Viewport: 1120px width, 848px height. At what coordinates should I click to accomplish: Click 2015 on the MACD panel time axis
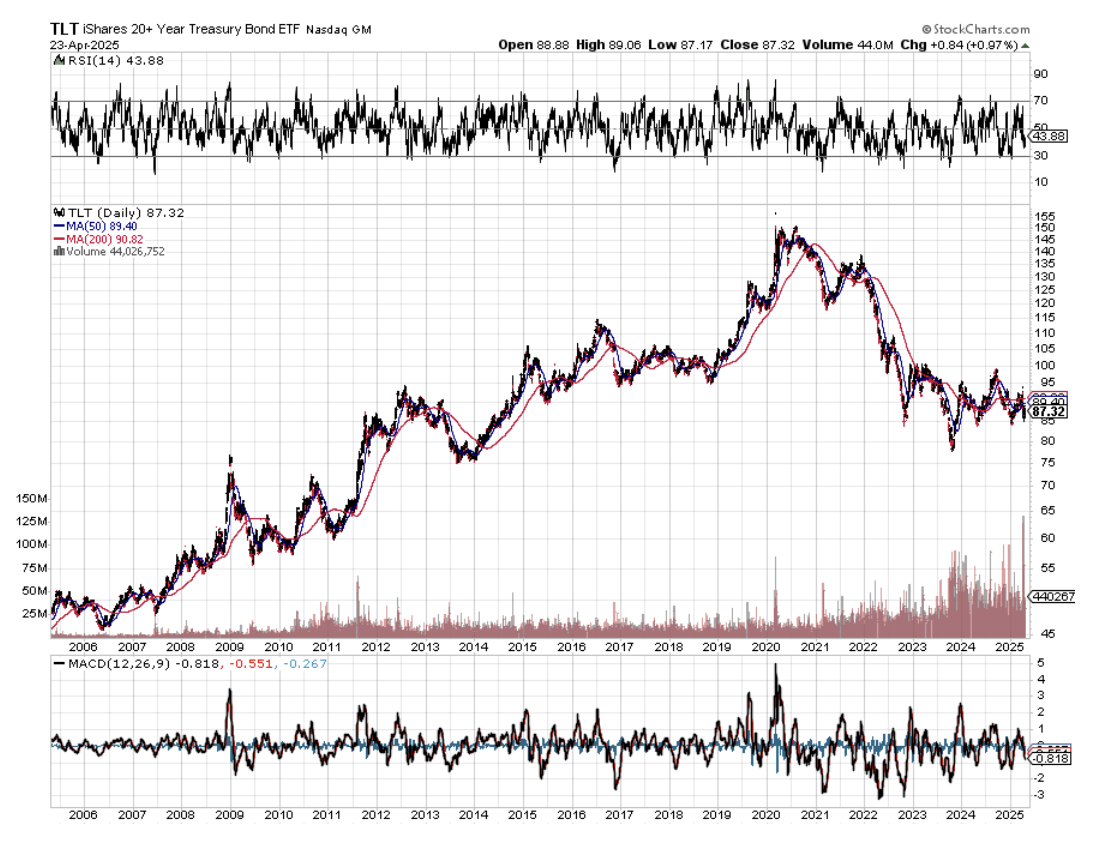point(522,815)
